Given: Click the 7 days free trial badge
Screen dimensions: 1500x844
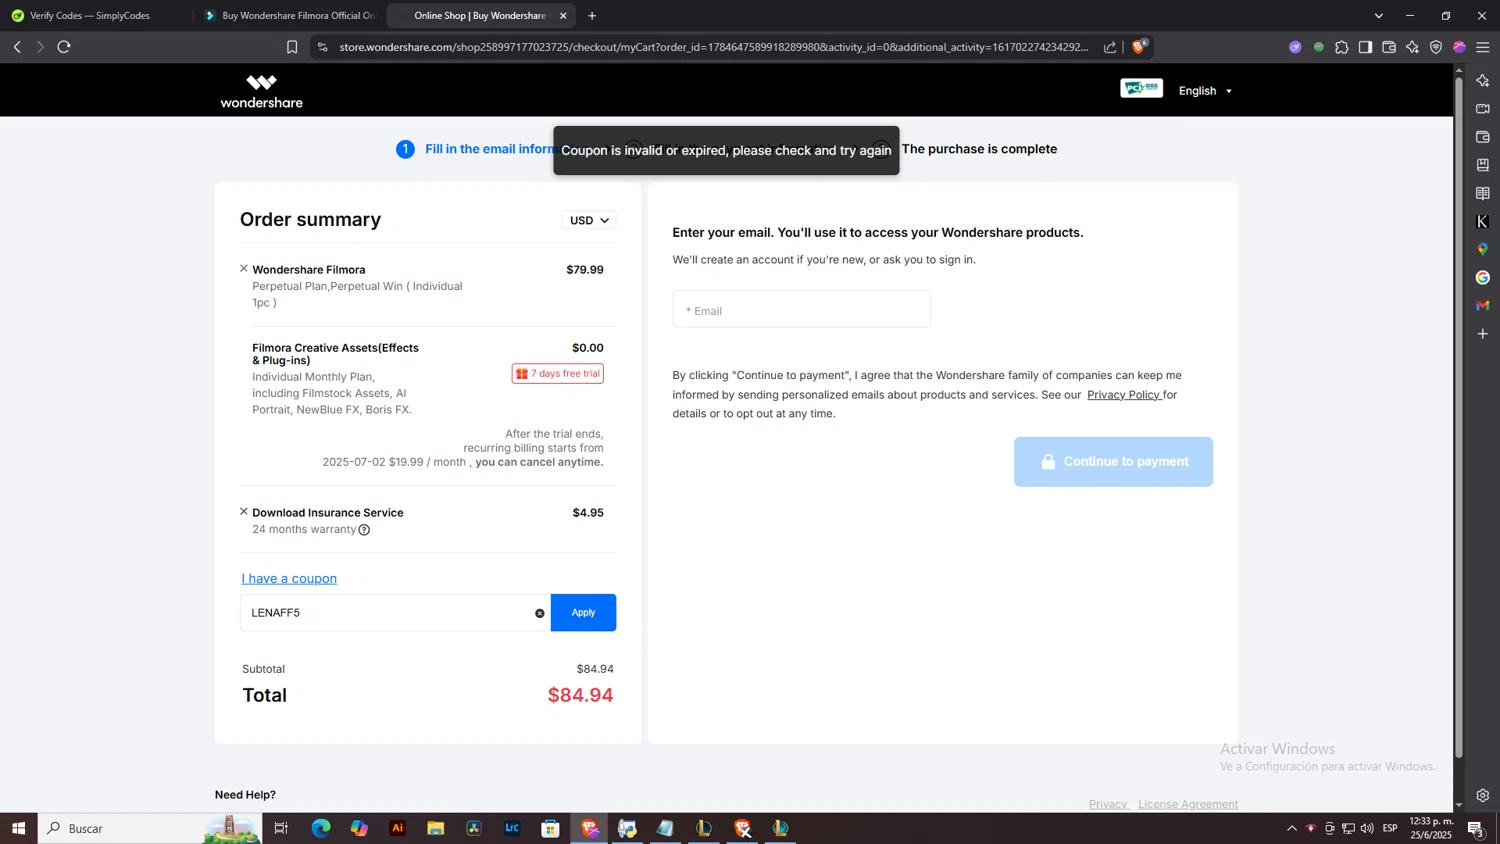Looking at the screenshot, I should [x=558, y=373].
